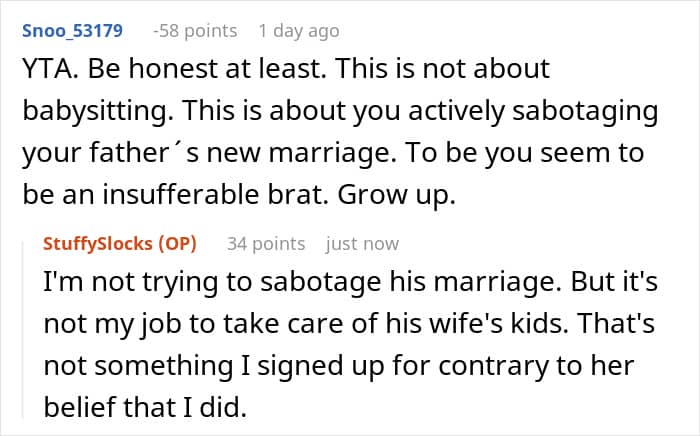Collapse the reply thread via vertical line
Viewport: 700px width, 436px height.
tap(24, 329)
